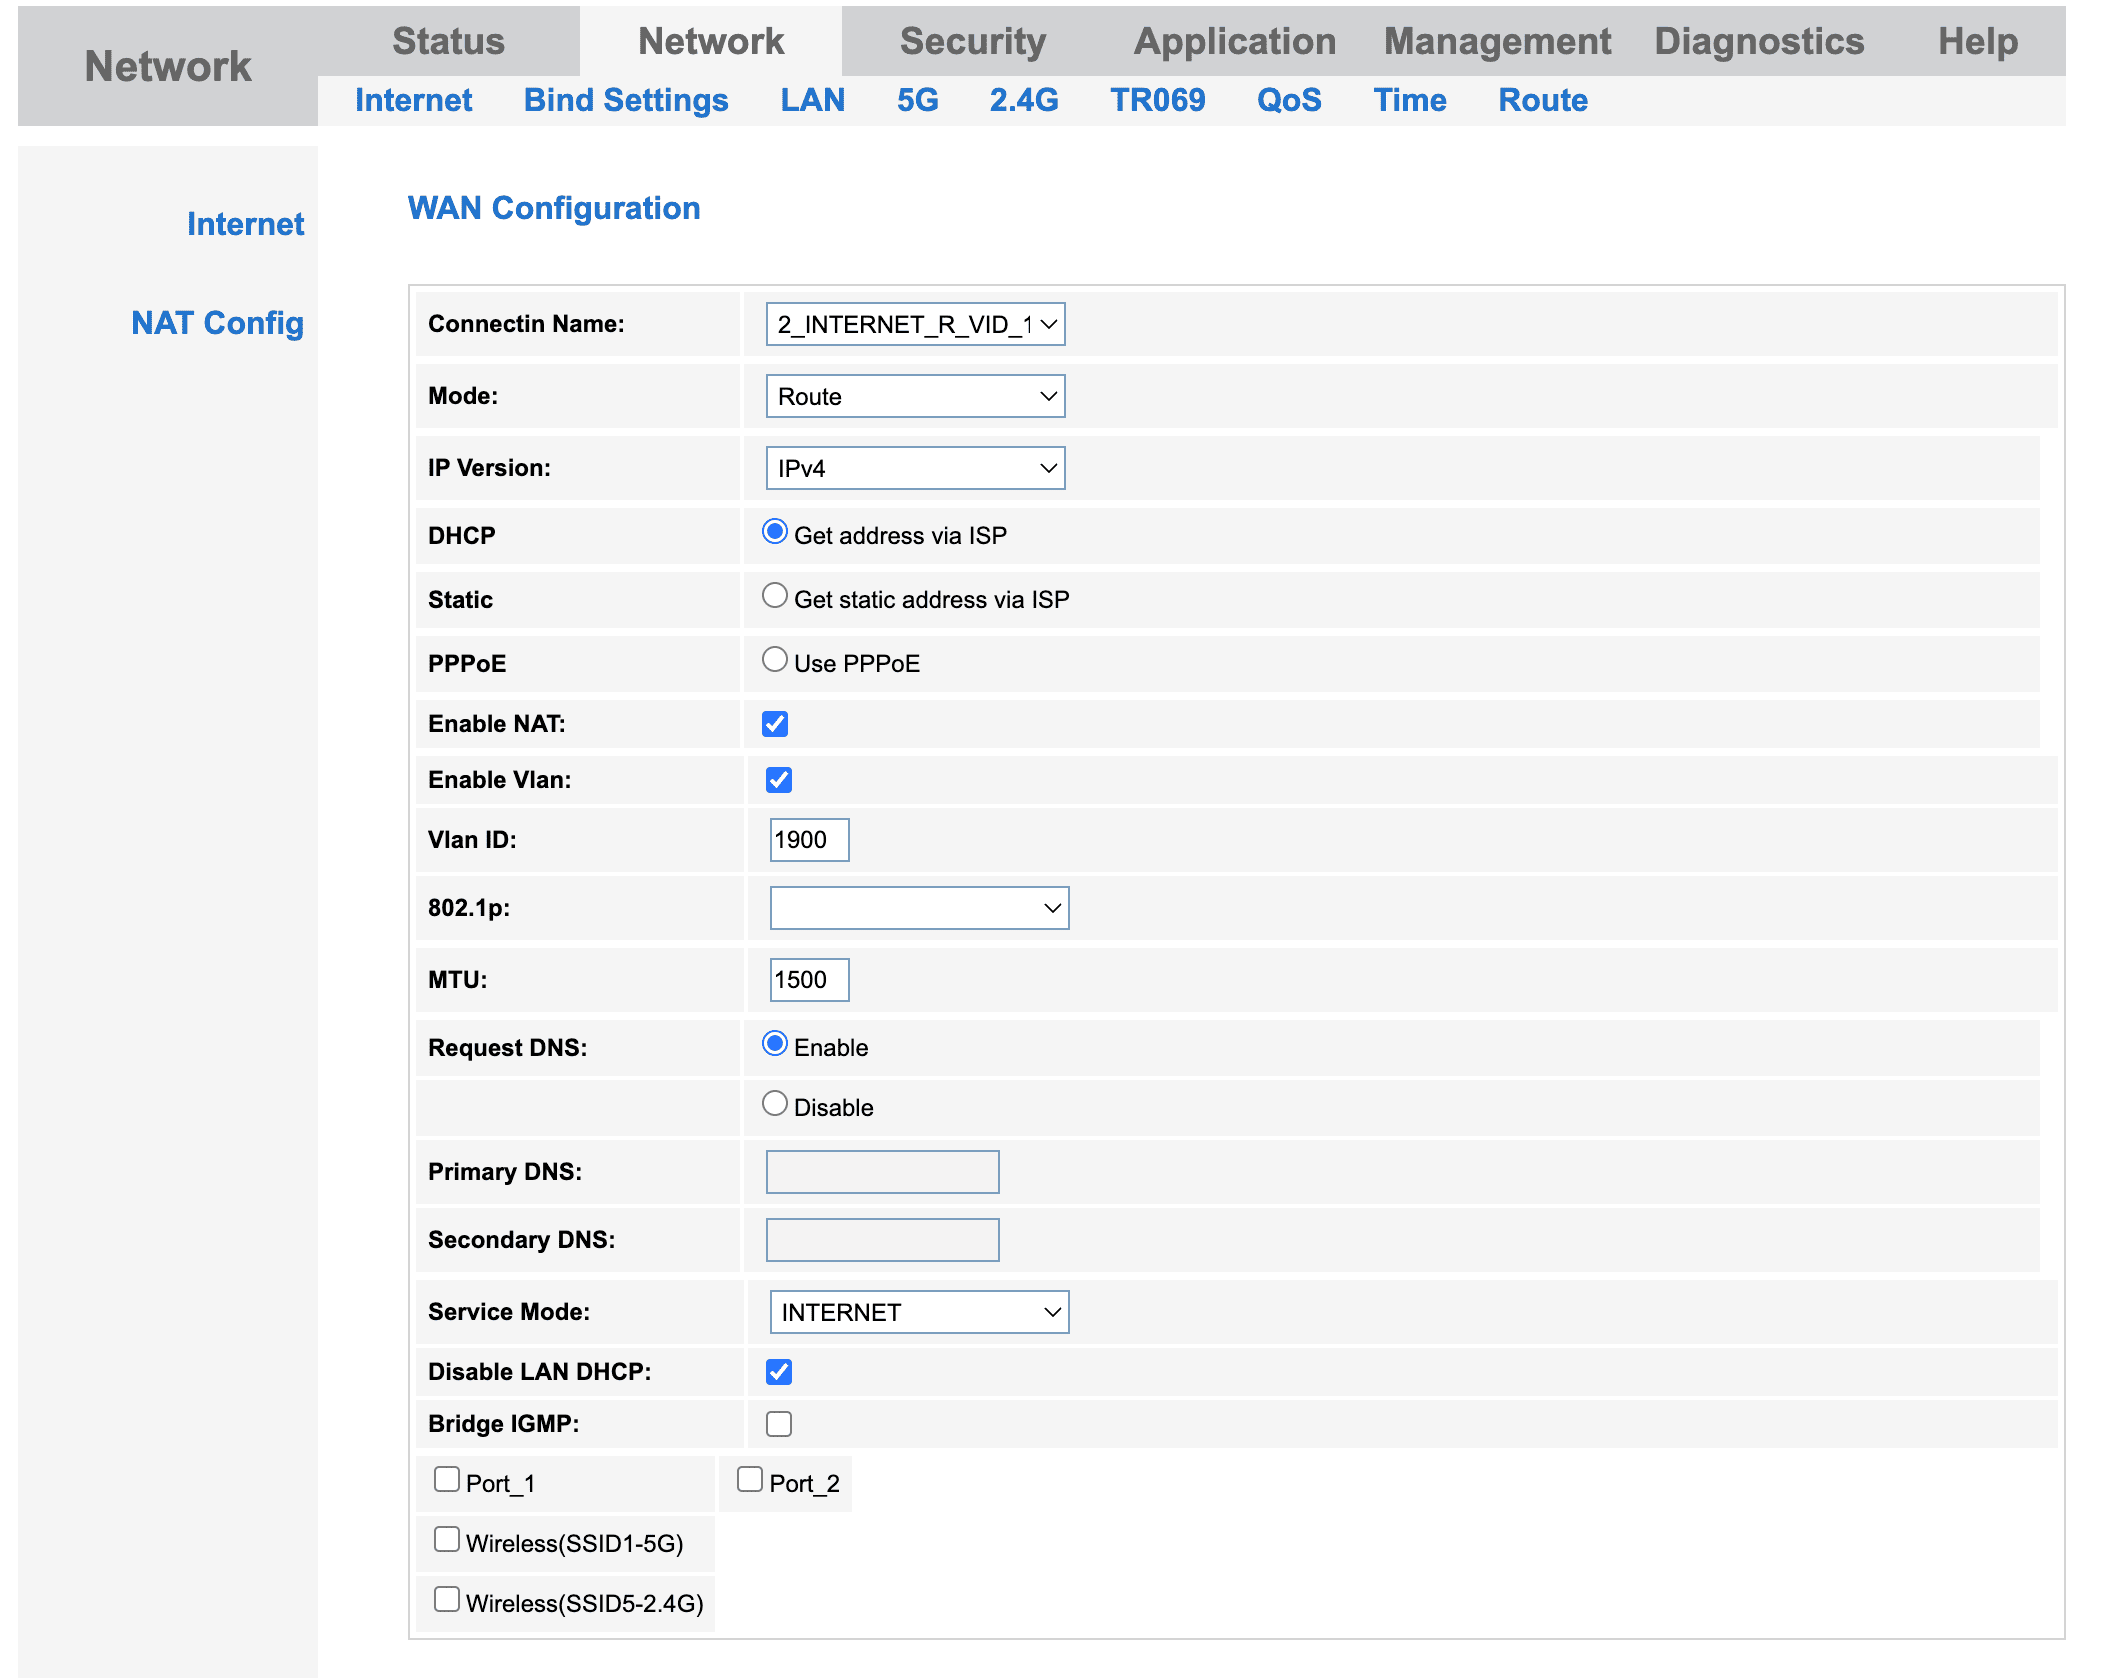This screenshot has height=1678, width=2126.
Task: Toggle the Enable Vlan checkbox
Action: [779, 780]
